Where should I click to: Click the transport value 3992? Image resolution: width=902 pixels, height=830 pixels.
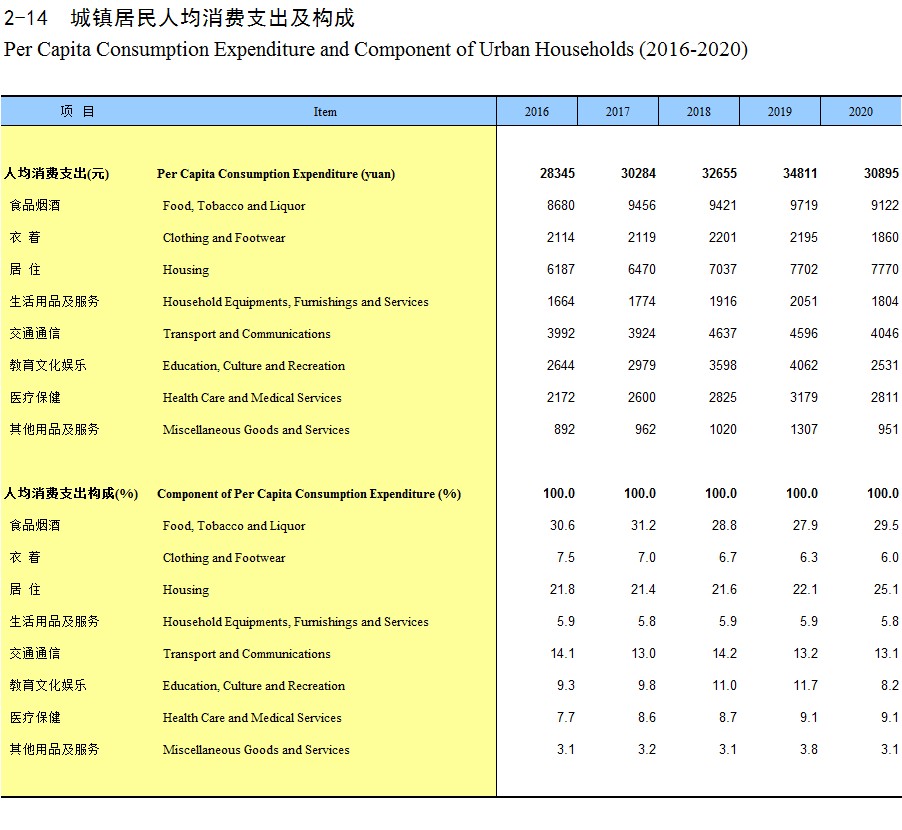(561, 334)
